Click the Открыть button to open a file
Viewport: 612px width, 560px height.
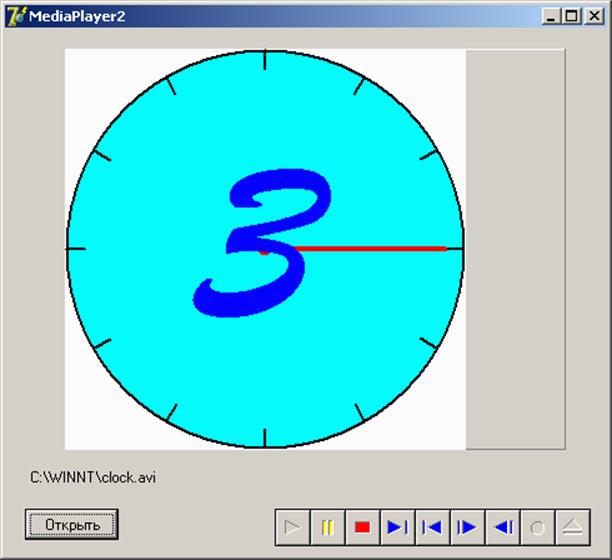coord(72,524)
